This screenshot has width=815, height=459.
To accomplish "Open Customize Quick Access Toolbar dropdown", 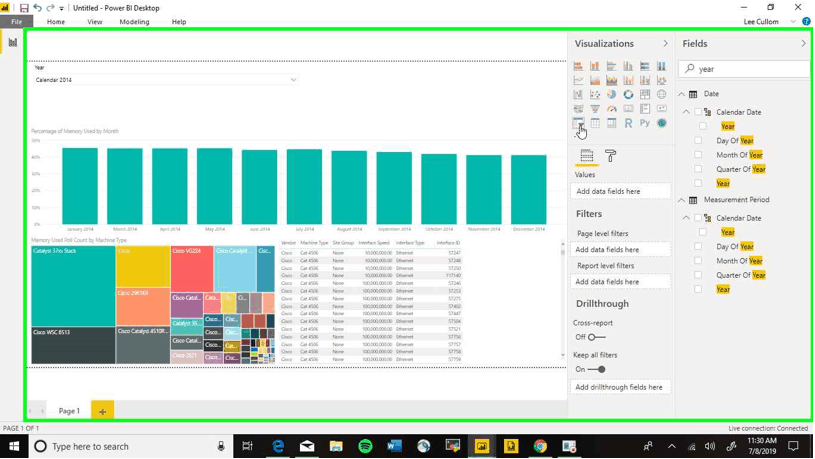I will [61, 8].
